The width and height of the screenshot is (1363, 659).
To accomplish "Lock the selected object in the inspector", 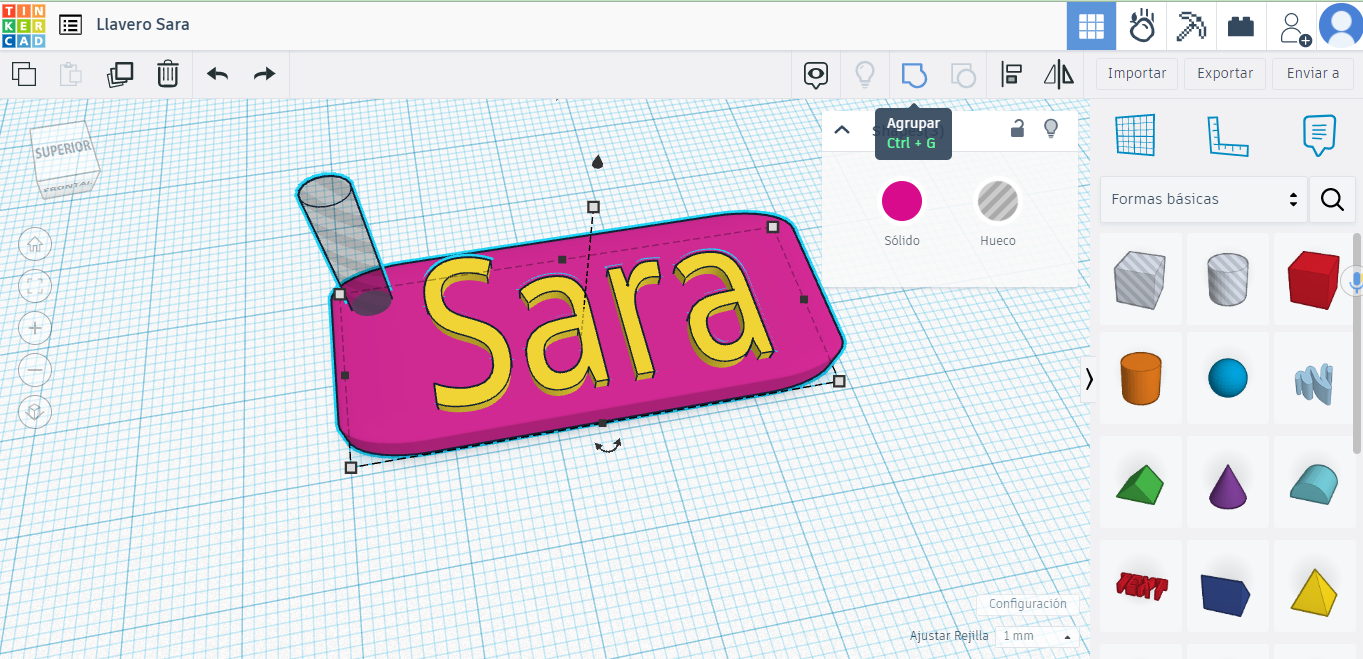I will coord(1019,129).
